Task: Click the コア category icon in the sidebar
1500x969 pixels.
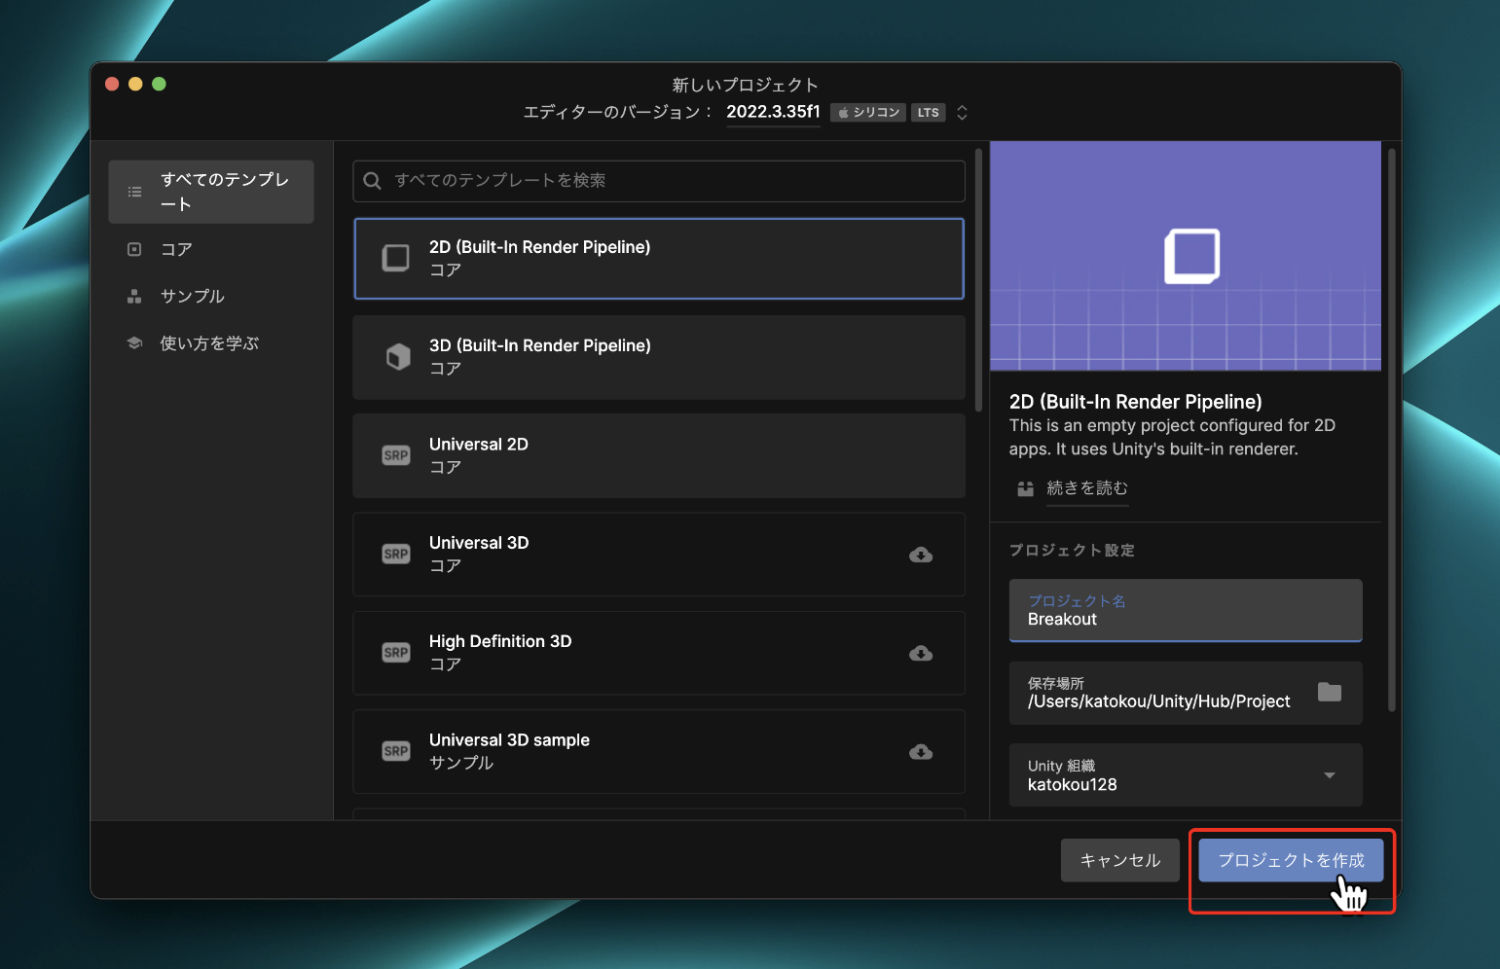Action: (x=135, y=249)
